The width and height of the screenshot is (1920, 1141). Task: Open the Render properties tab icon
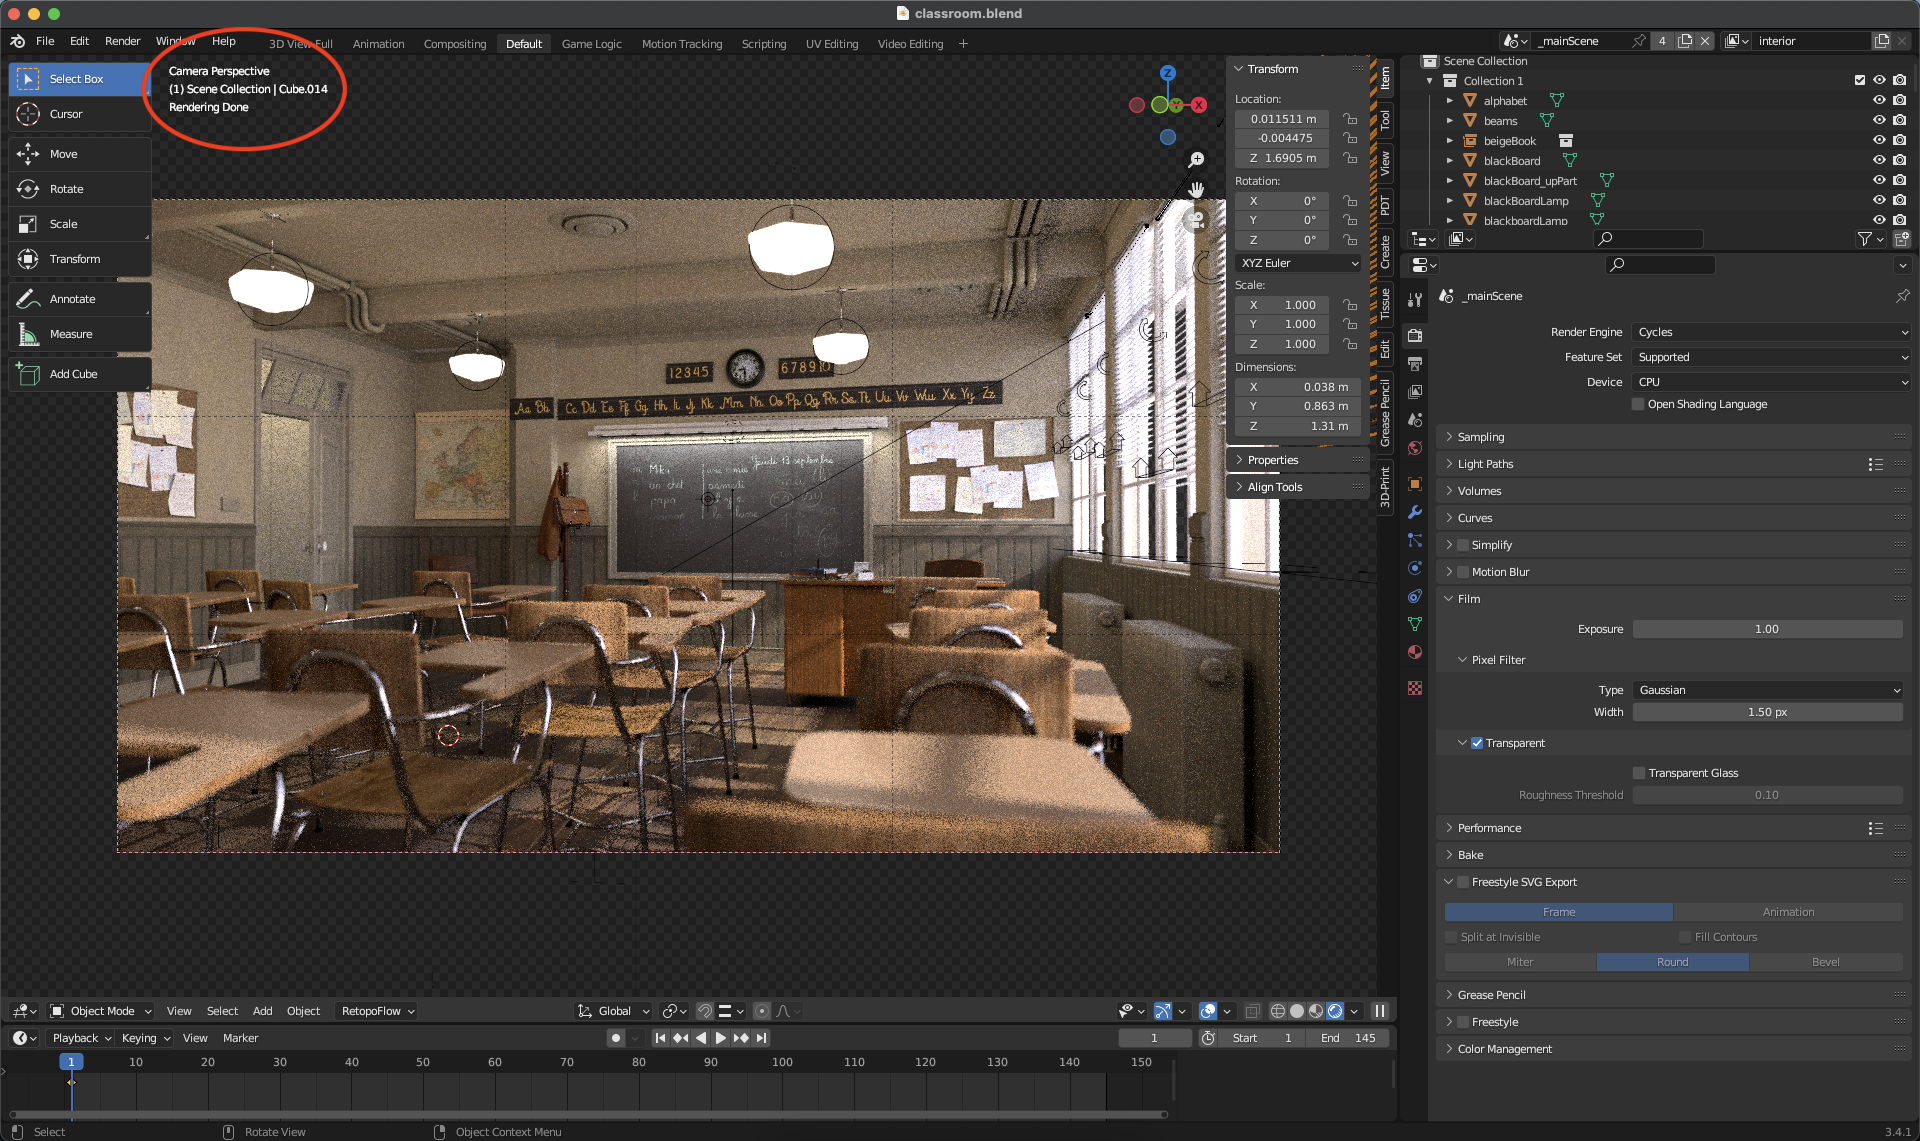(1415, 335)
